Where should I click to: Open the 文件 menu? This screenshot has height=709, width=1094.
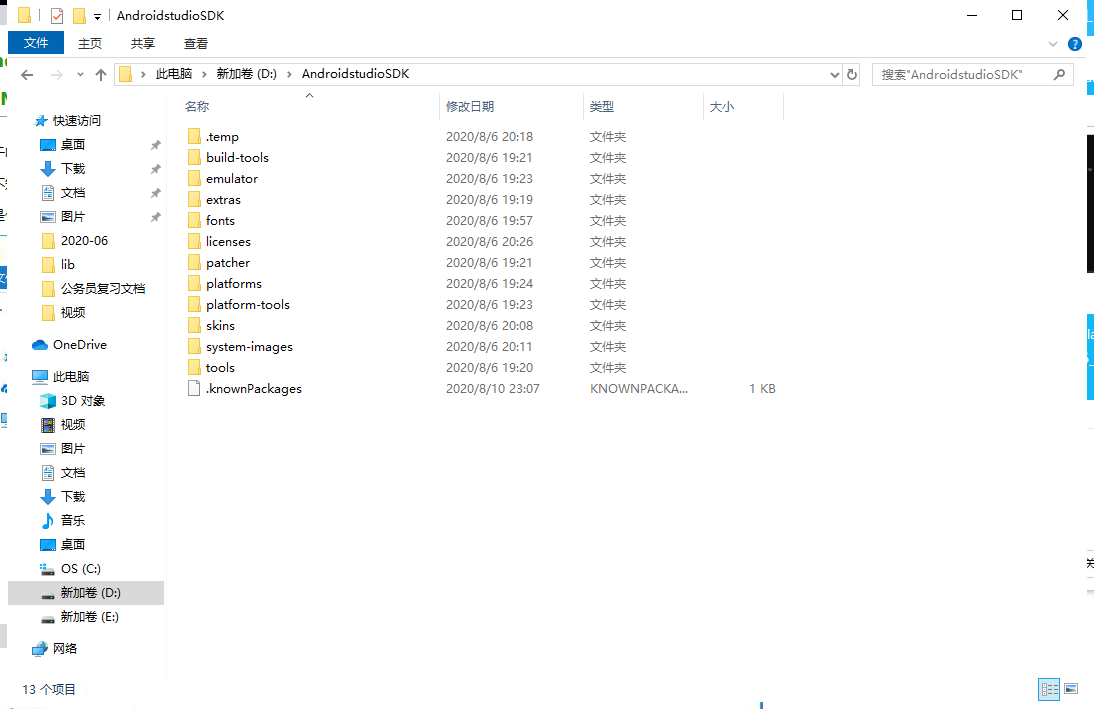36,43
